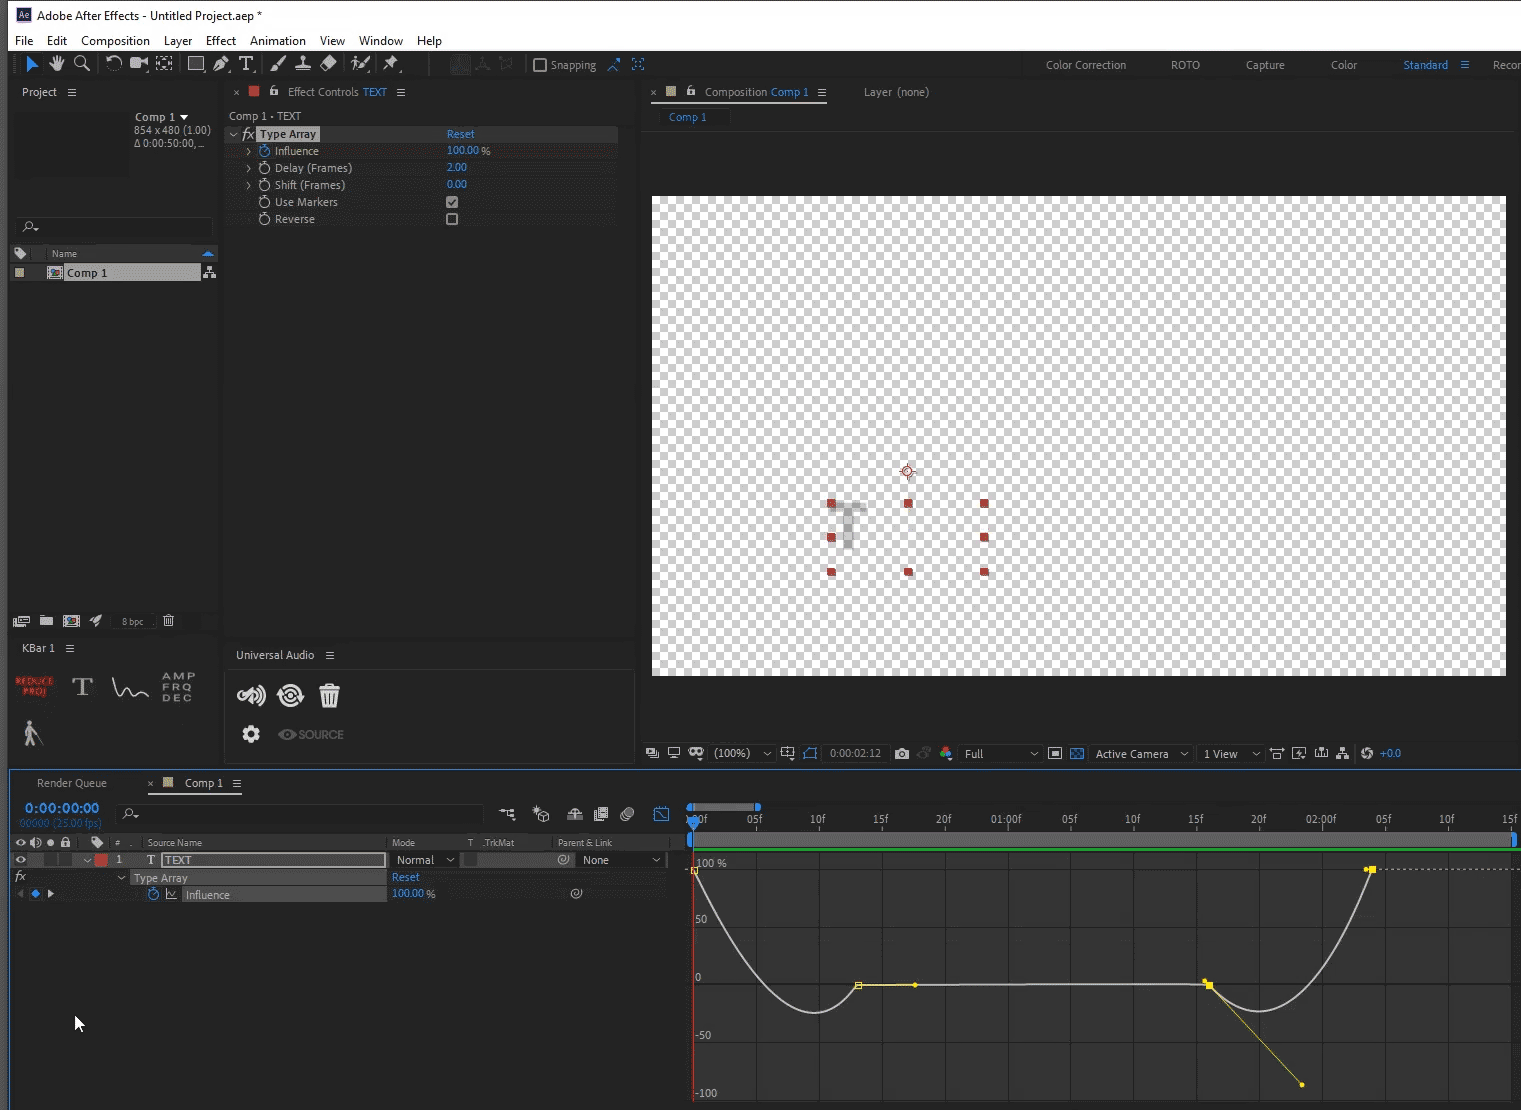This screenshot has height=1110, width=1521.
Task: Select the Rectangle shape tool
Action: pyautogui.click(x=196, y=64)
